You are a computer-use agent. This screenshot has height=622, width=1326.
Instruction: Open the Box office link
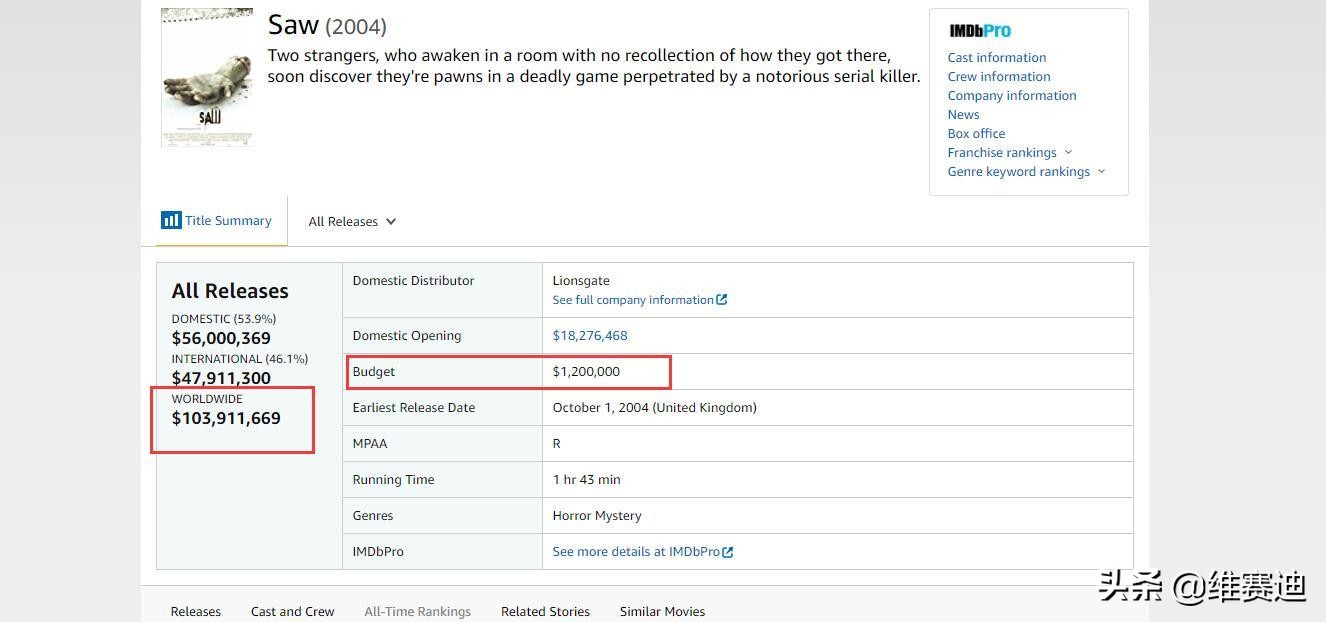(976, 133)
